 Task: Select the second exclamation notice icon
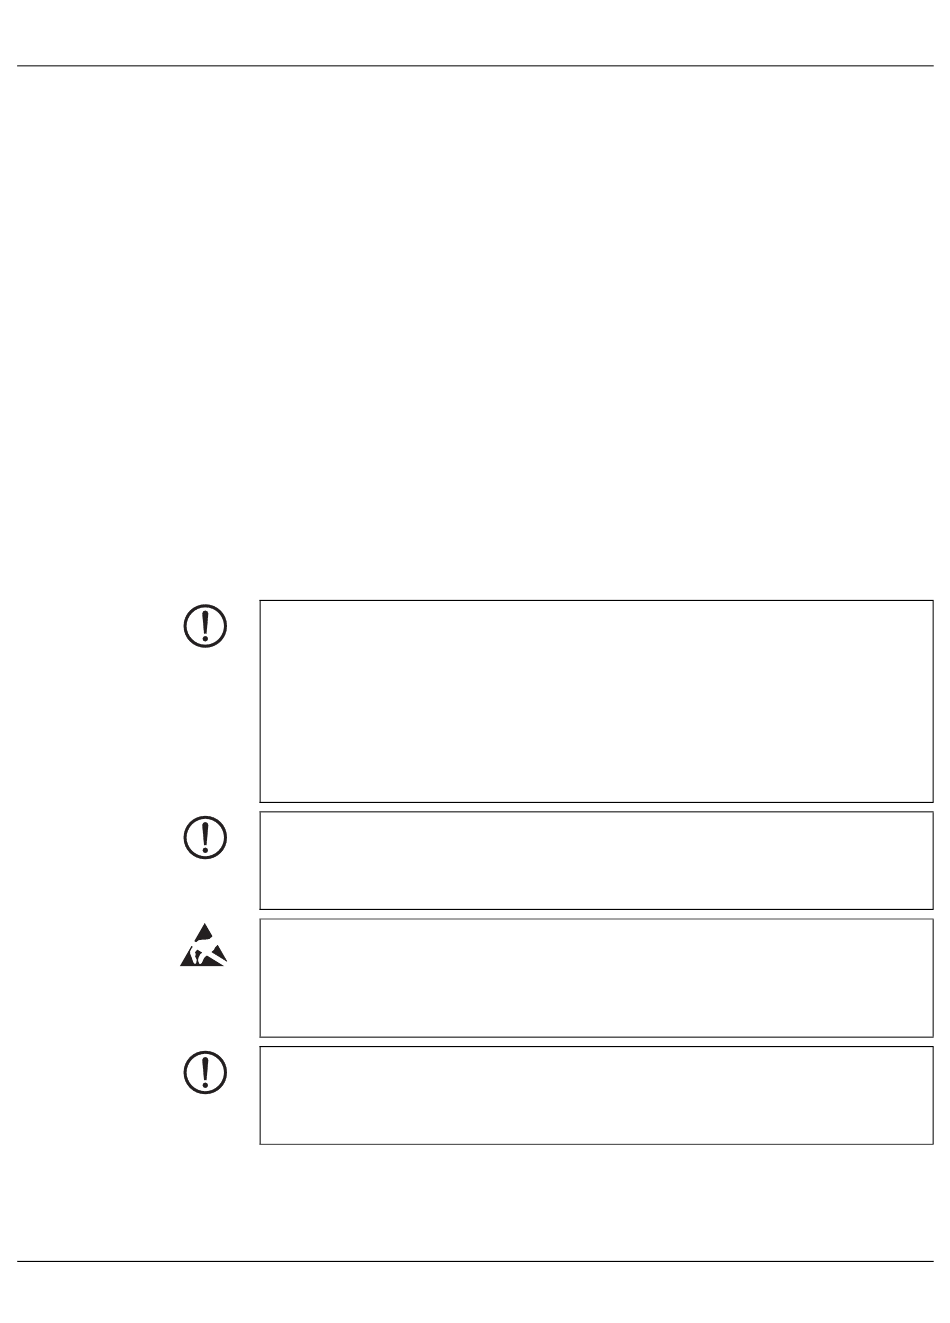tap(205, 837)
